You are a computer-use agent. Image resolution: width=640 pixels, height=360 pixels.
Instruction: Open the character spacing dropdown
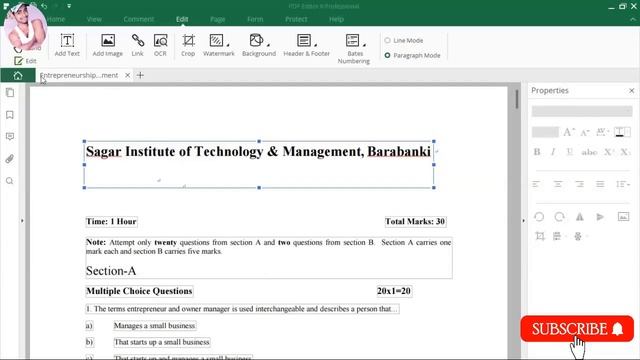pos(602,132)
